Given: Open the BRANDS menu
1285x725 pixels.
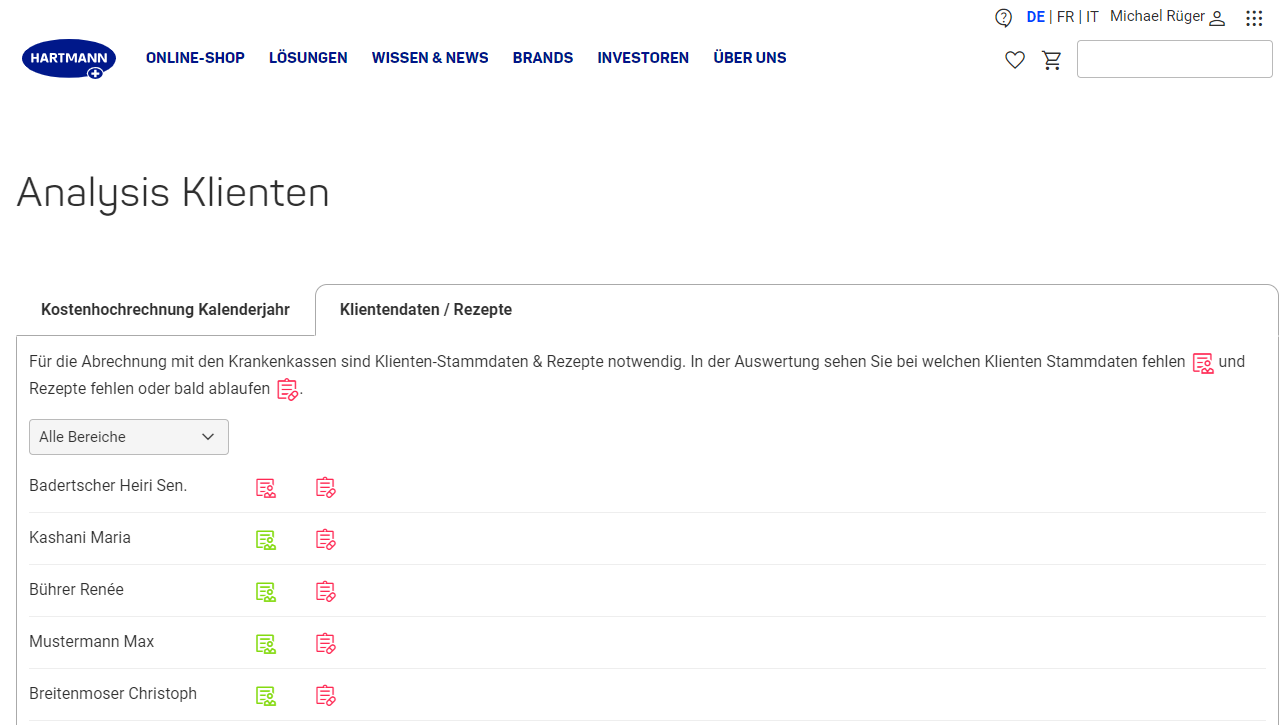Looking at the screenshot, I should tap(543, 58).
